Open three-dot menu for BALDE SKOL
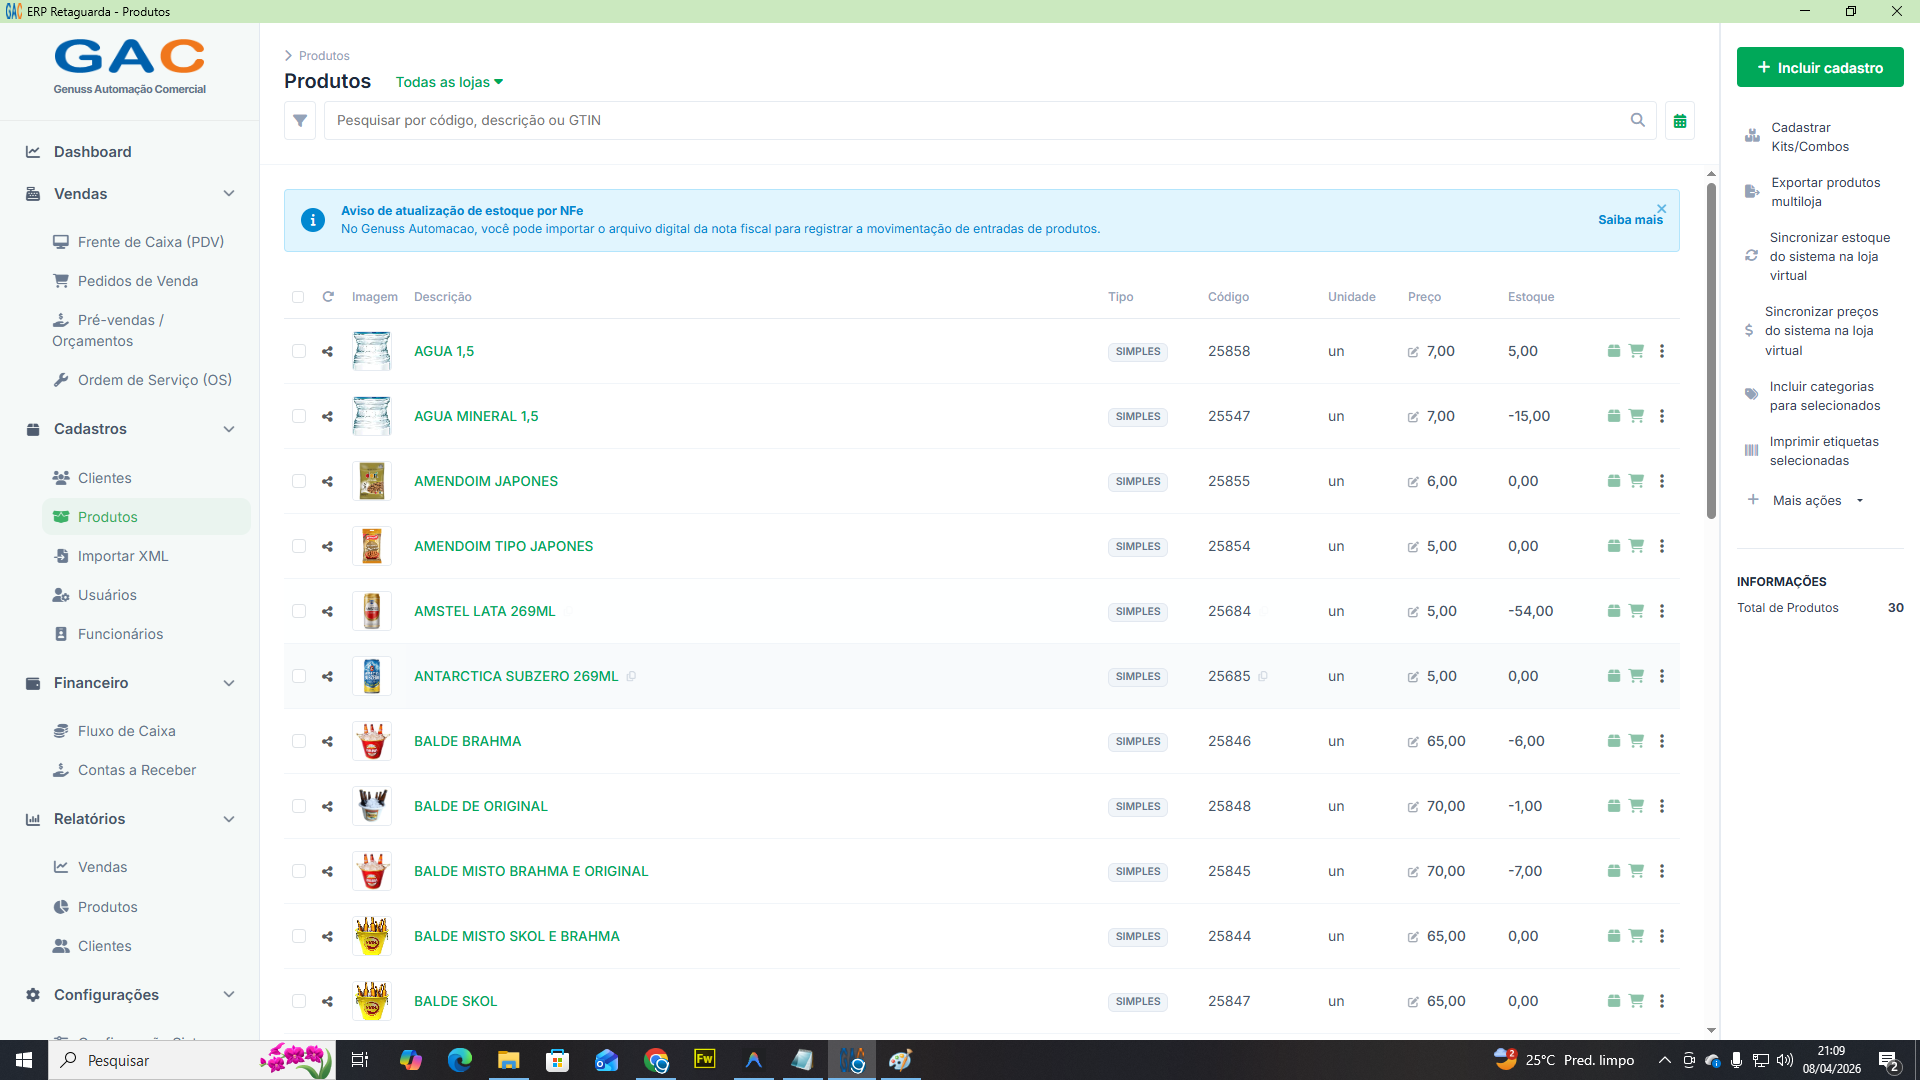The image size is (1920, 1080). (x=1662, y=1001)
